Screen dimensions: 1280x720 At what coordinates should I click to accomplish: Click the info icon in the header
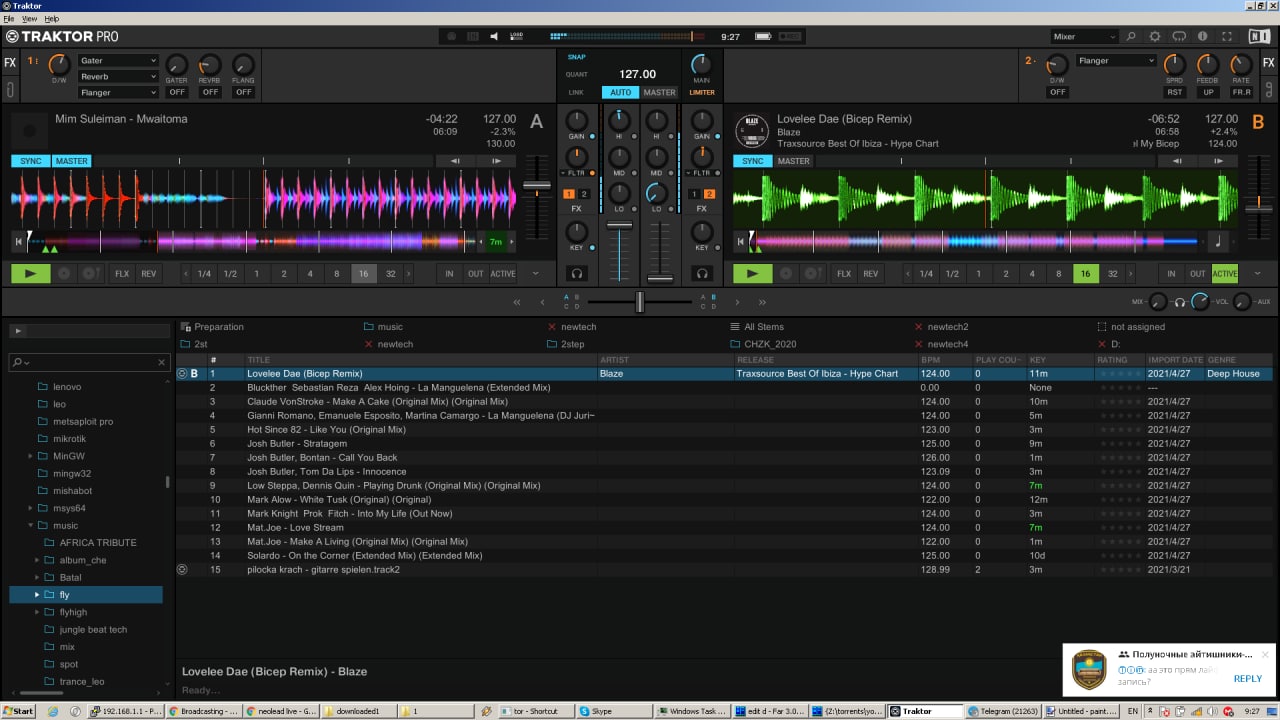pyautogui.click(x=1203, y=36)
